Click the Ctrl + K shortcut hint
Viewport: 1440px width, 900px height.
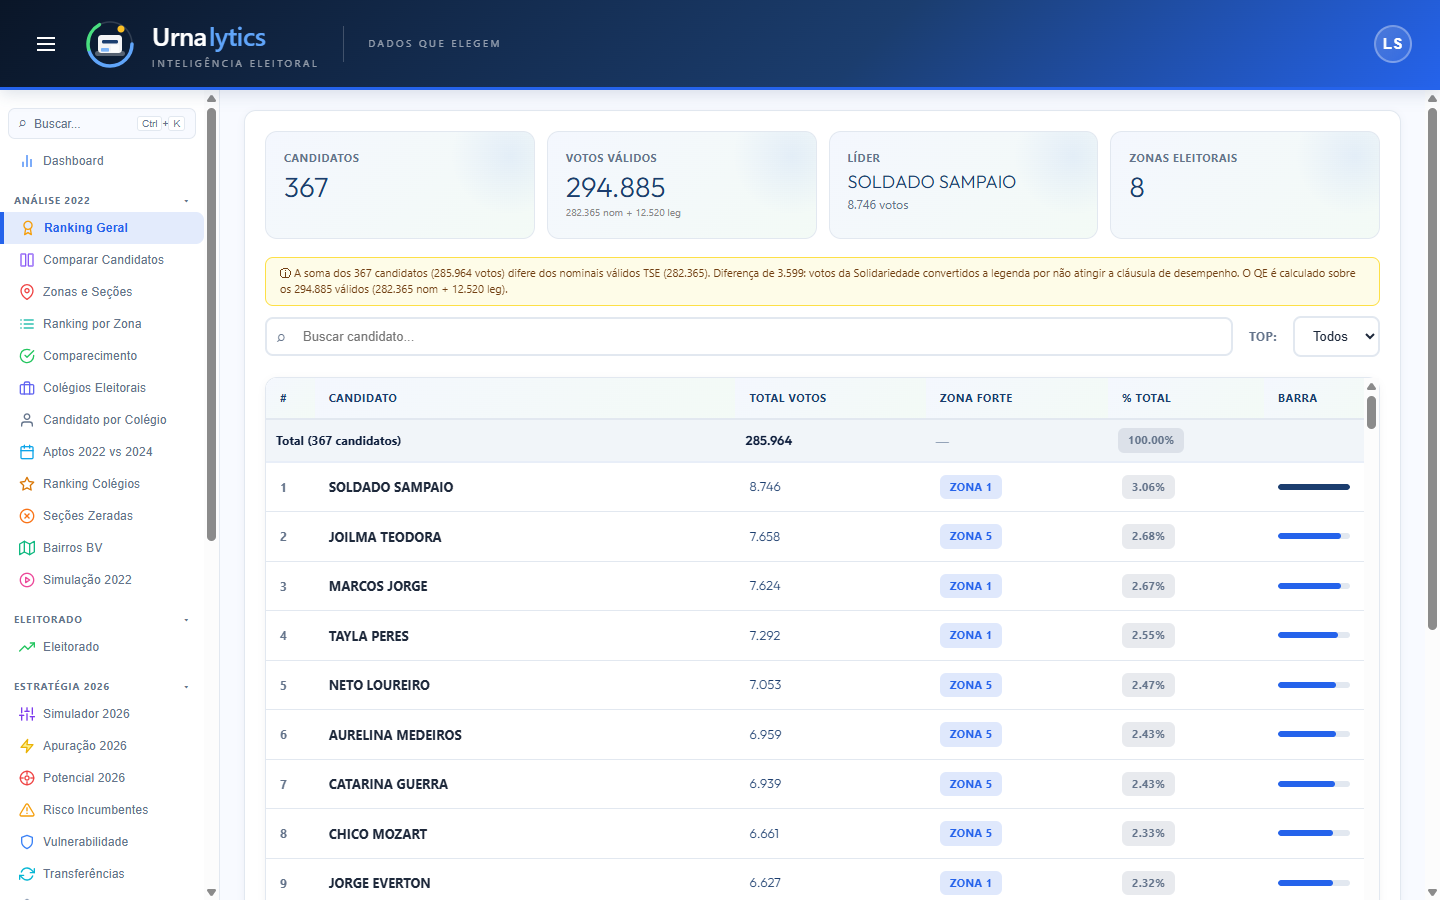pyautogui.click(x=161, y=124)
